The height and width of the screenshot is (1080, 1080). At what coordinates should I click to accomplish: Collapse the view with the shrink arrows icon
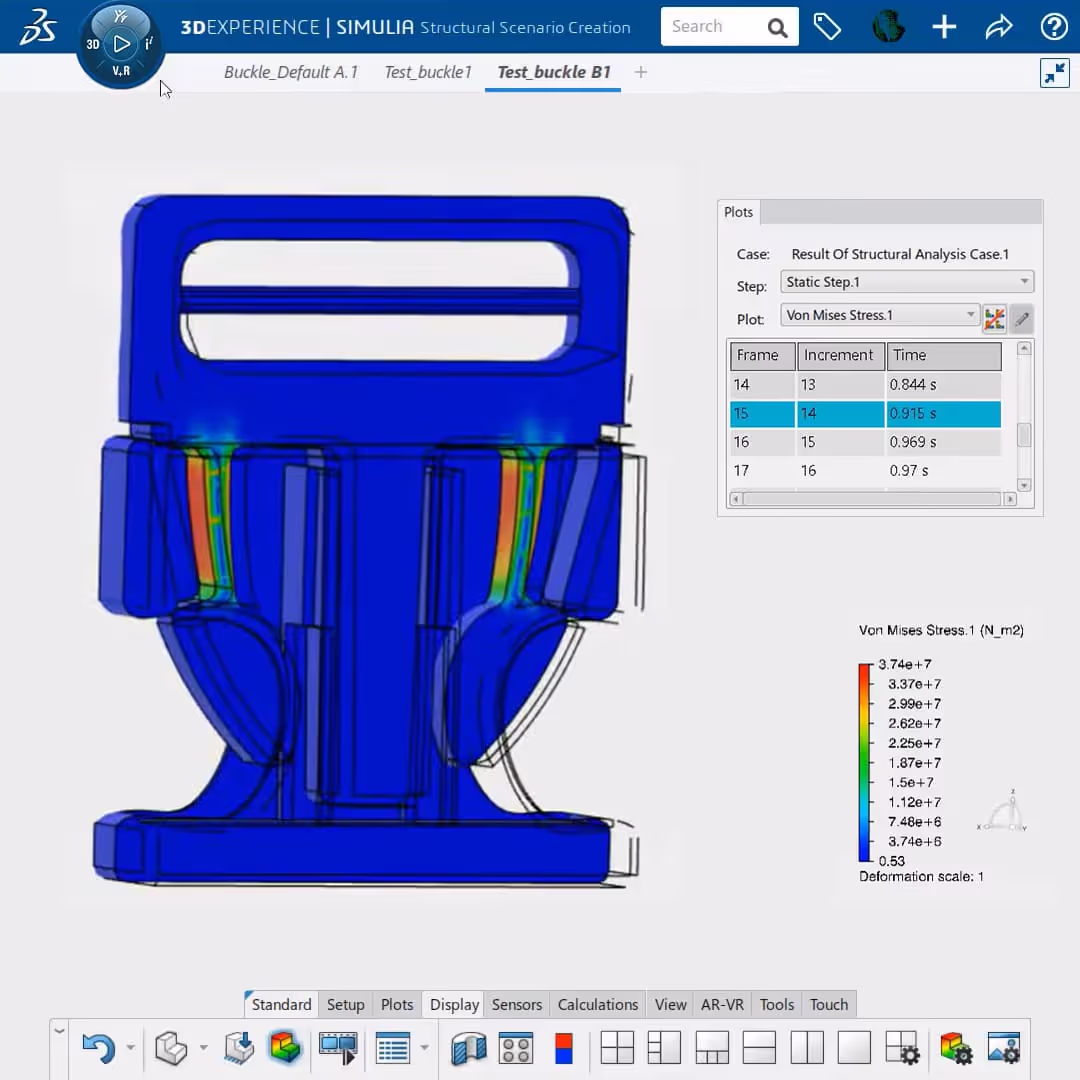[1055, 73]
